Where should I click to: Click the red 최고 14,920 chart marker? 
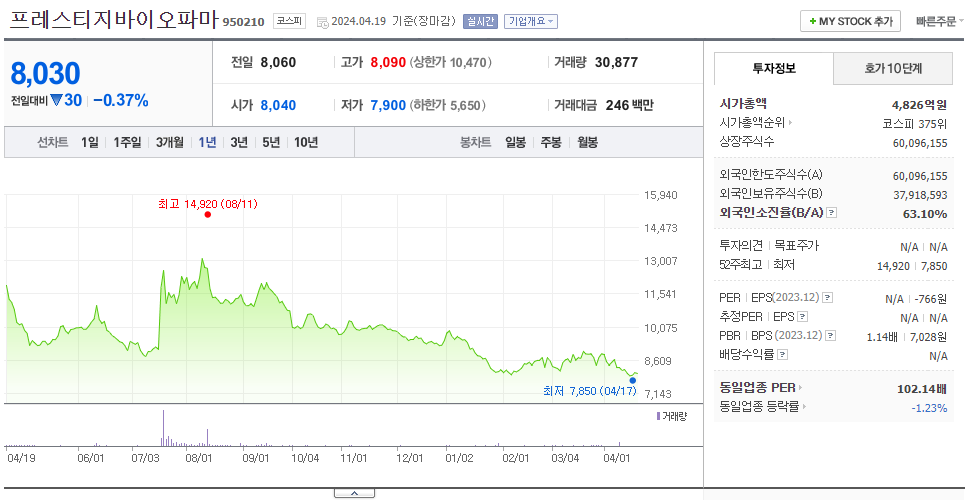pyautogui.click(x=207, y=215)
